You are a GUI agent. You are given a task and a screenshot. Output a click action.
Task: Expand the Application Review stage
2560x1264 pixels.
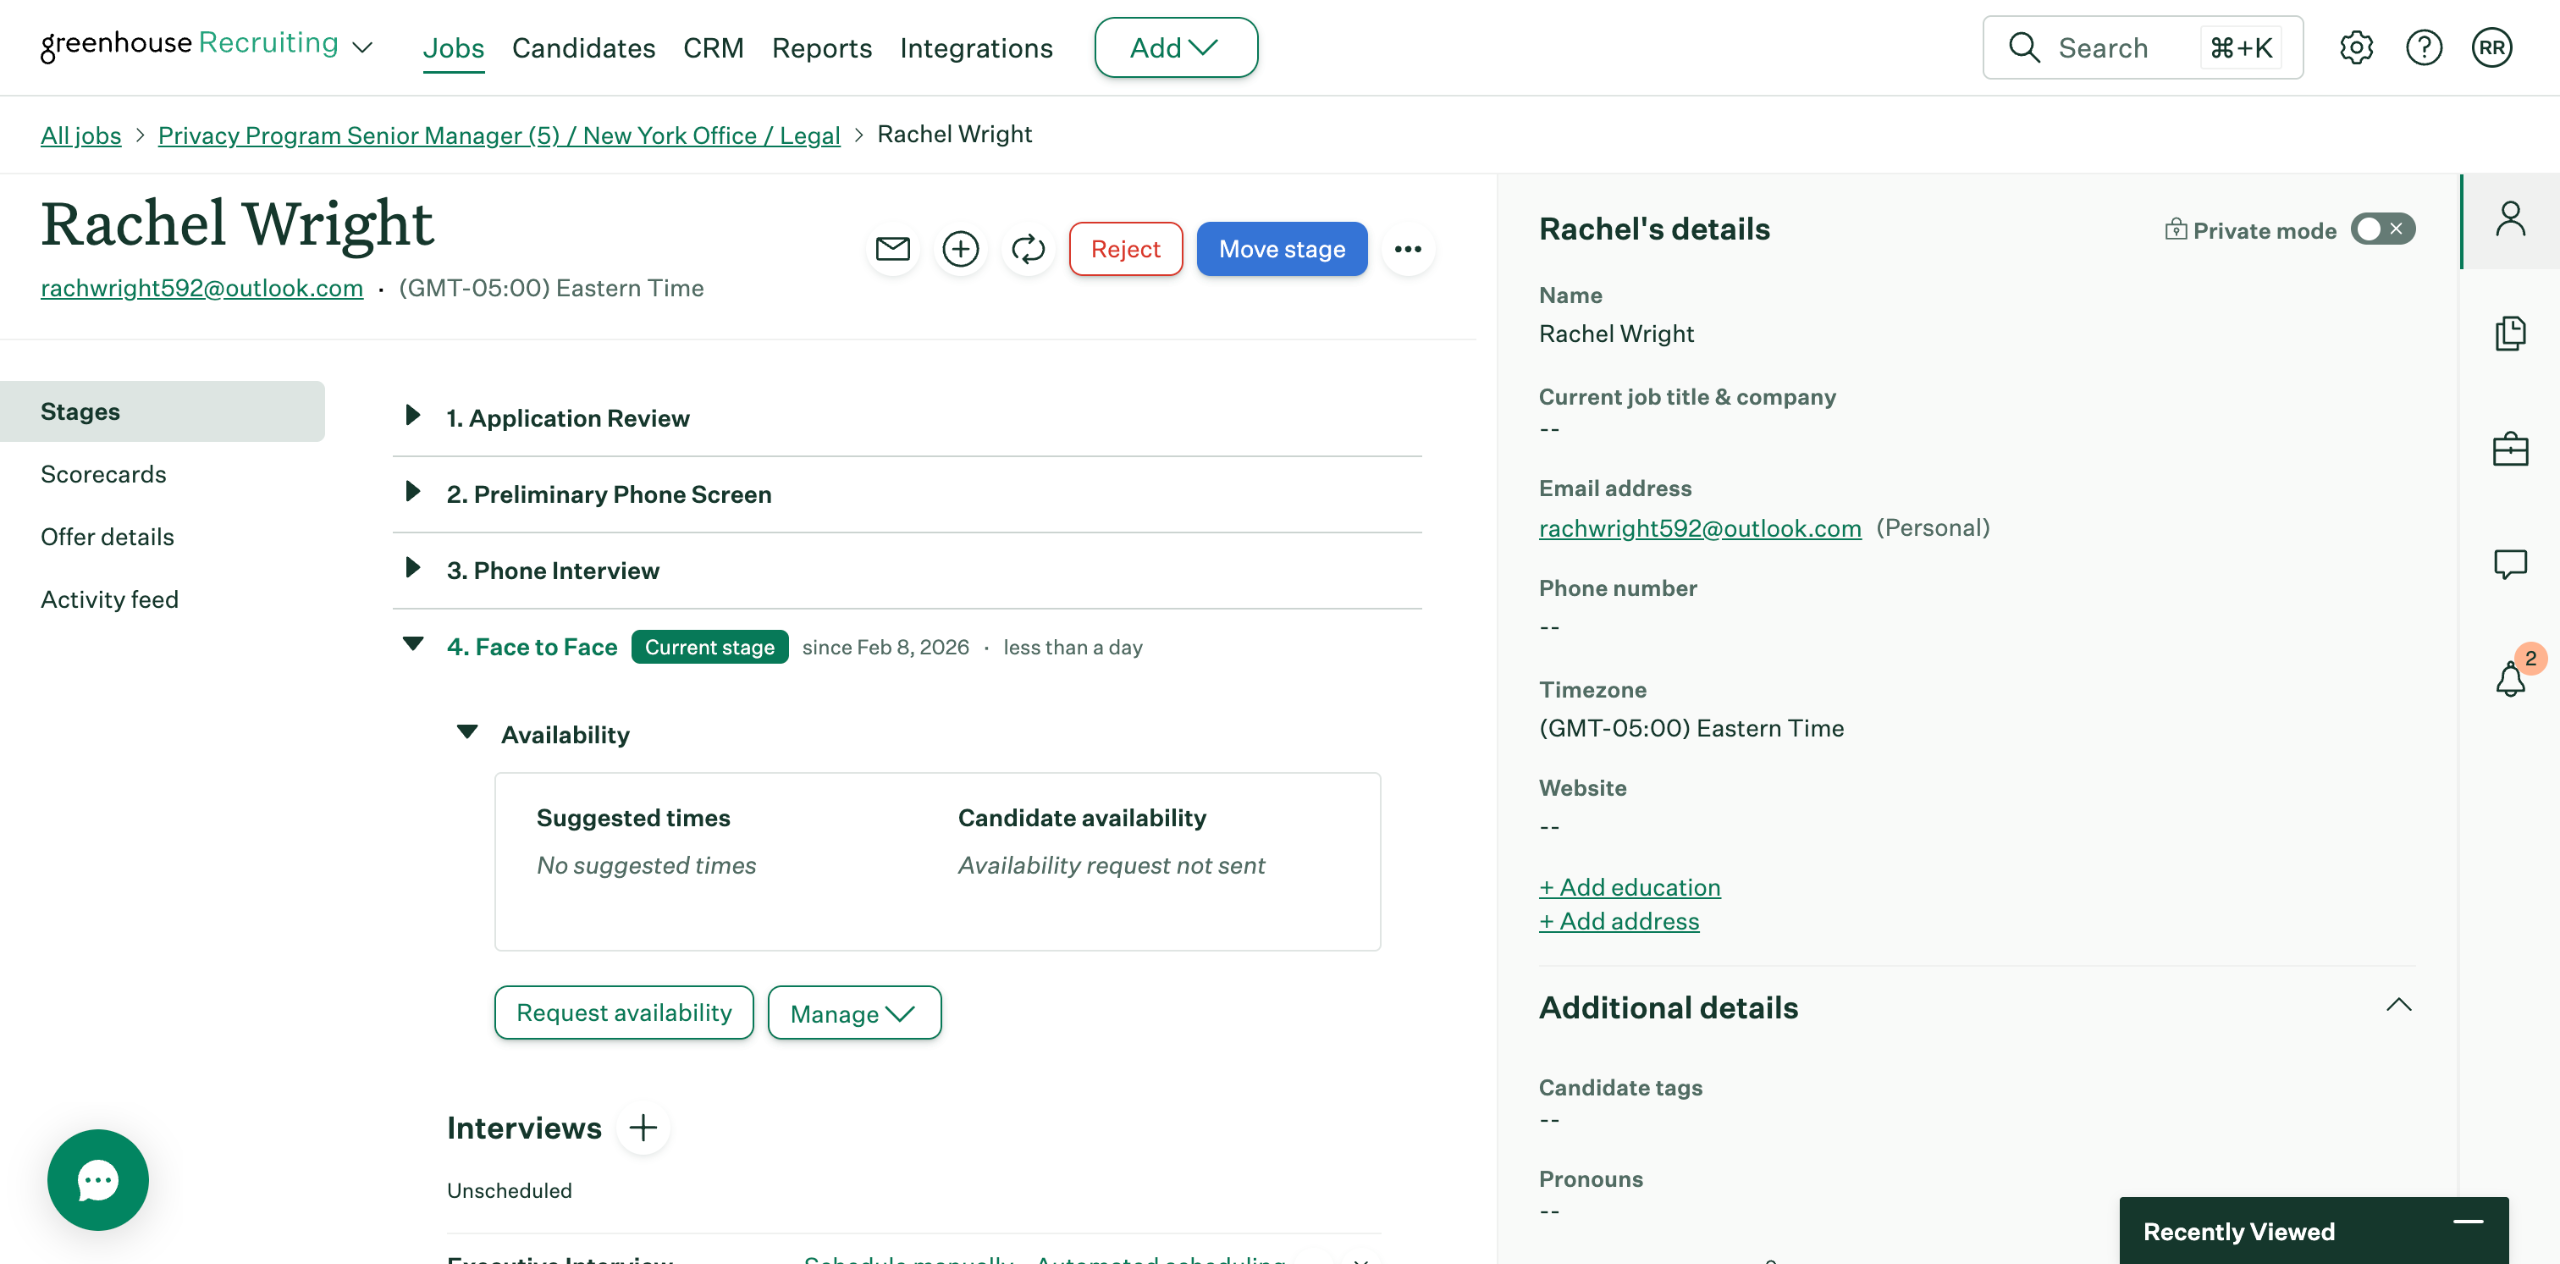(412, 416)
